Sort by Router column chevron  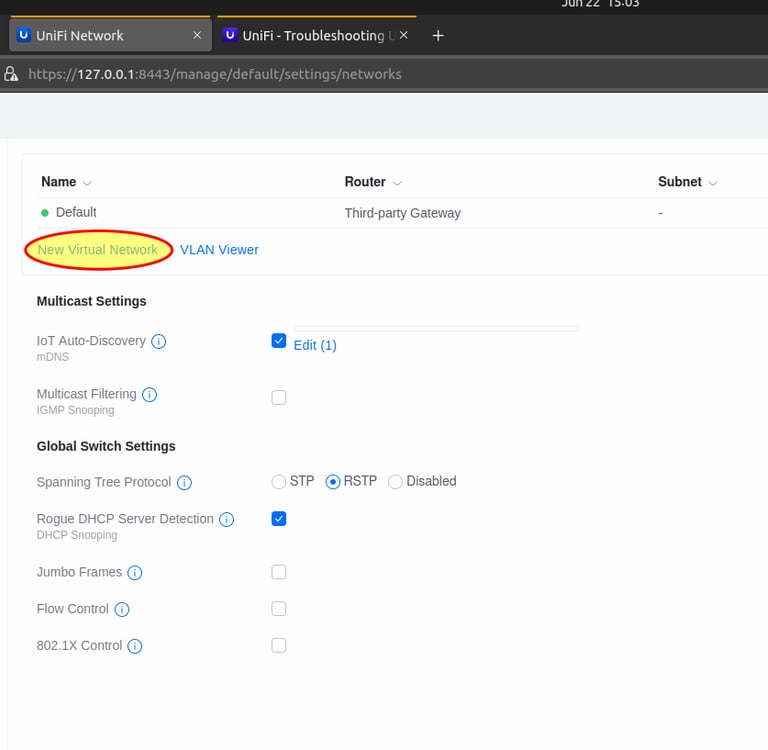[397, 183]
